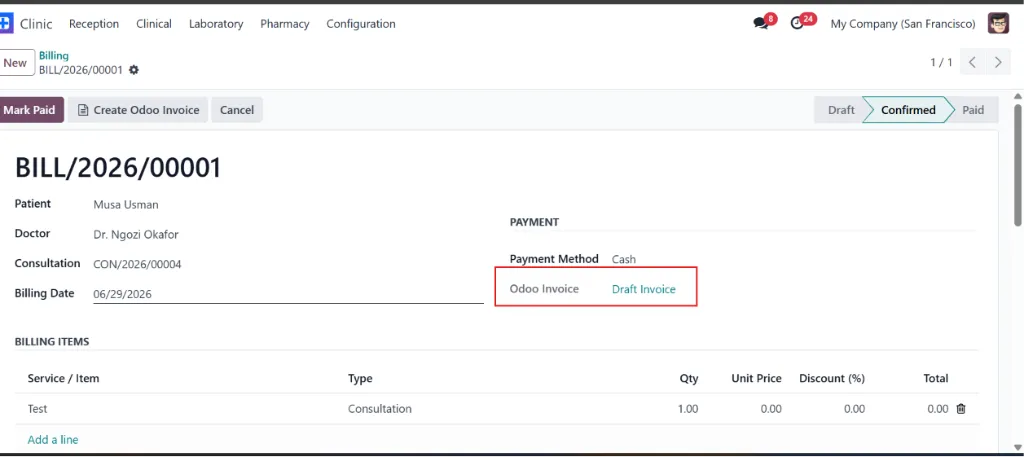
Task: Click the Qty cell 1.00
Action: tap(687, 409)
